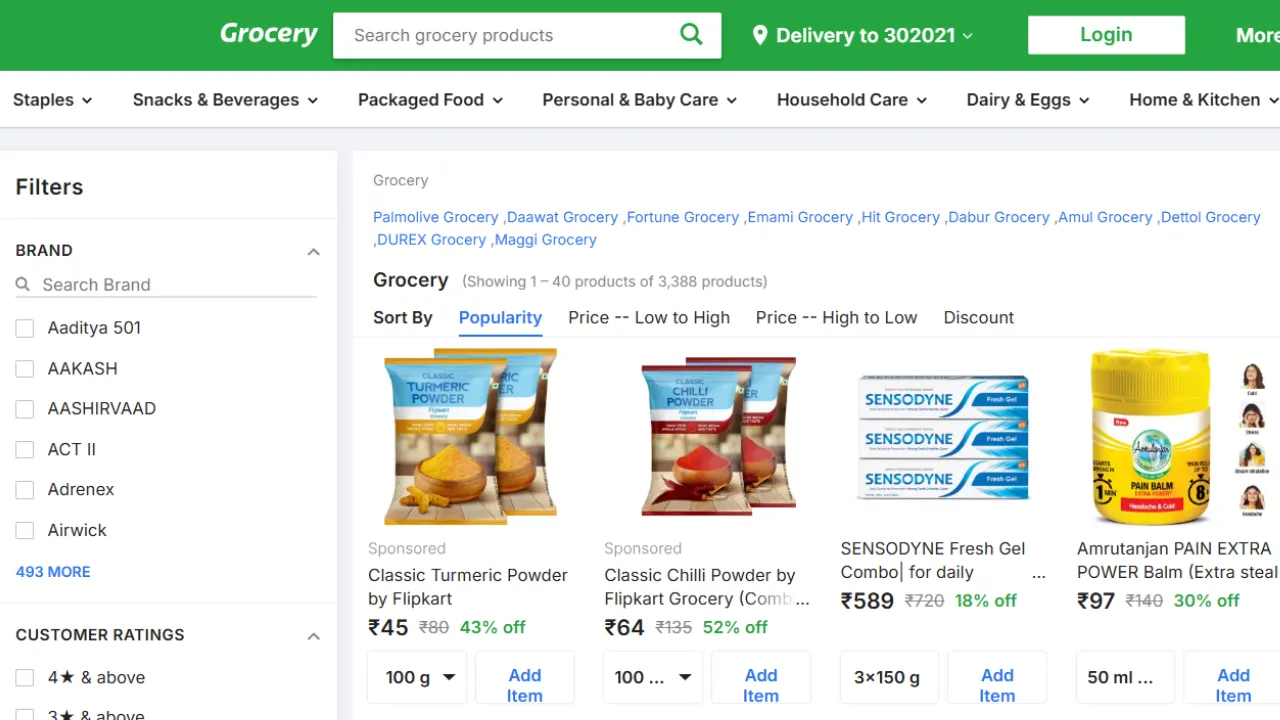Click the search magnifier icon
Viewport: 1280px width, 720px height.
[x=691, y=34]
